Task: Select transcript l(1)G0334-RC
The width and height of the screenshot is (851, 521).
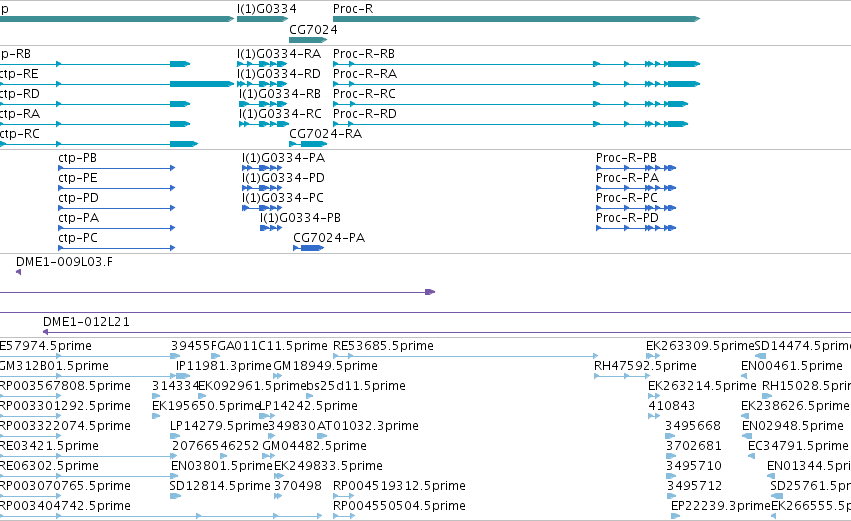Action: [x=280, y=114]
